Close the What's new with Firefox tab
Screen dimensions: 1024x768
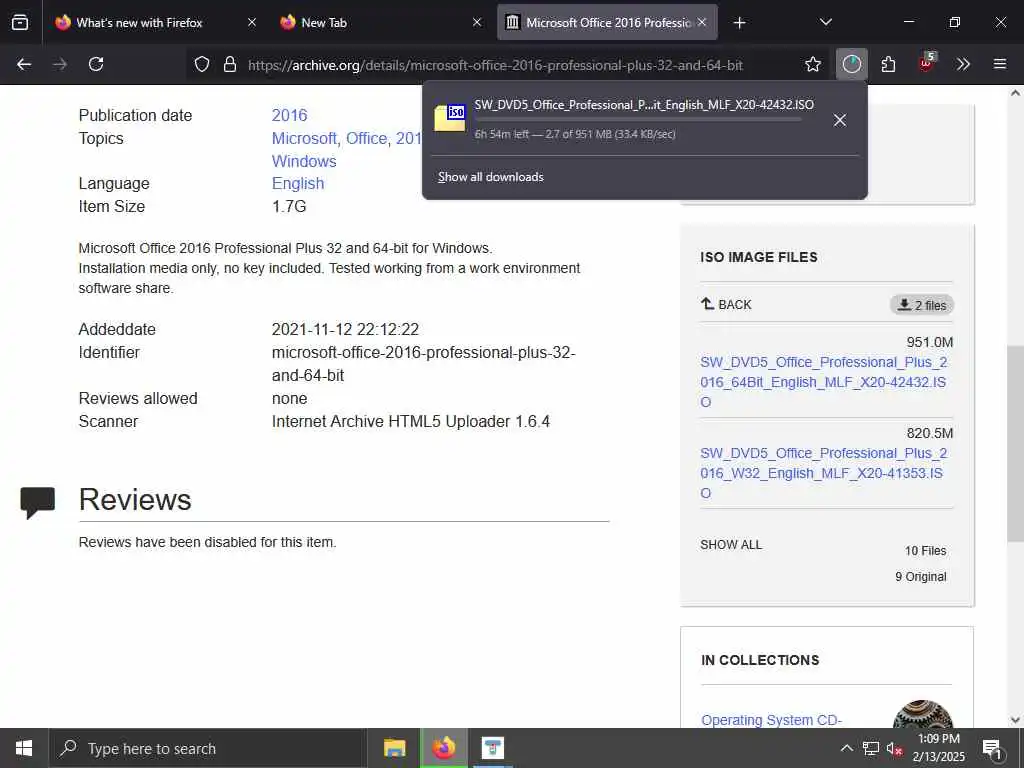(x=252, y=22)
